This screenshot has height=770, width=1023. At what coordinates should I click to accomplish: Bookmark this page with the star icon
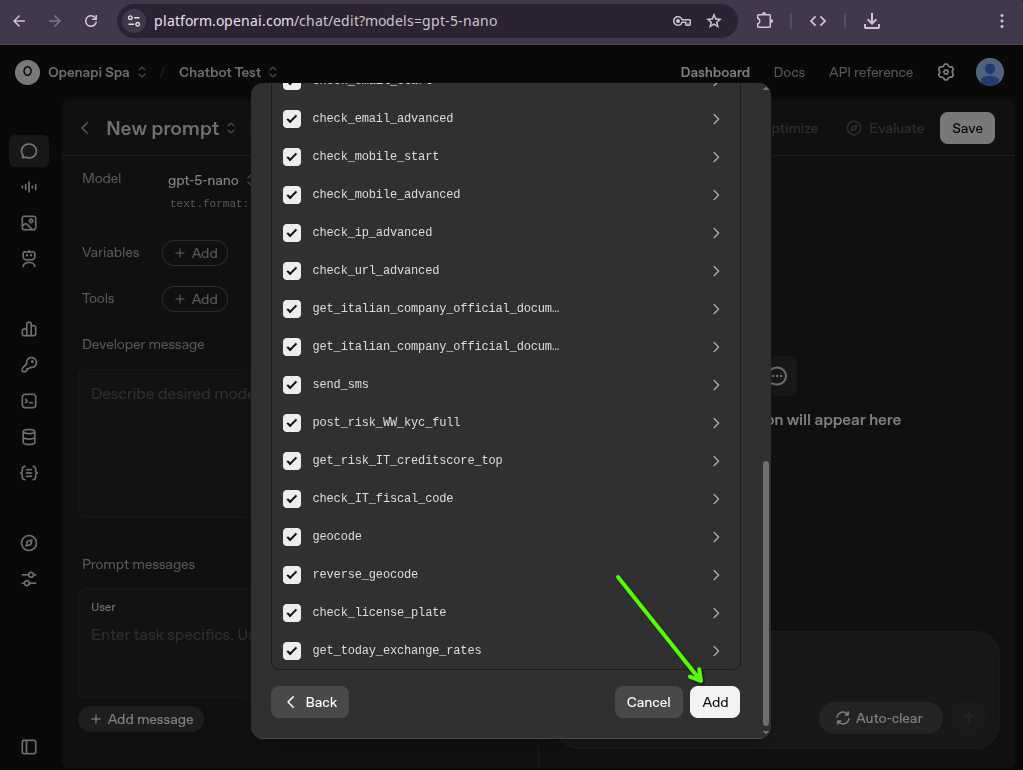click(x=714, y=21)
